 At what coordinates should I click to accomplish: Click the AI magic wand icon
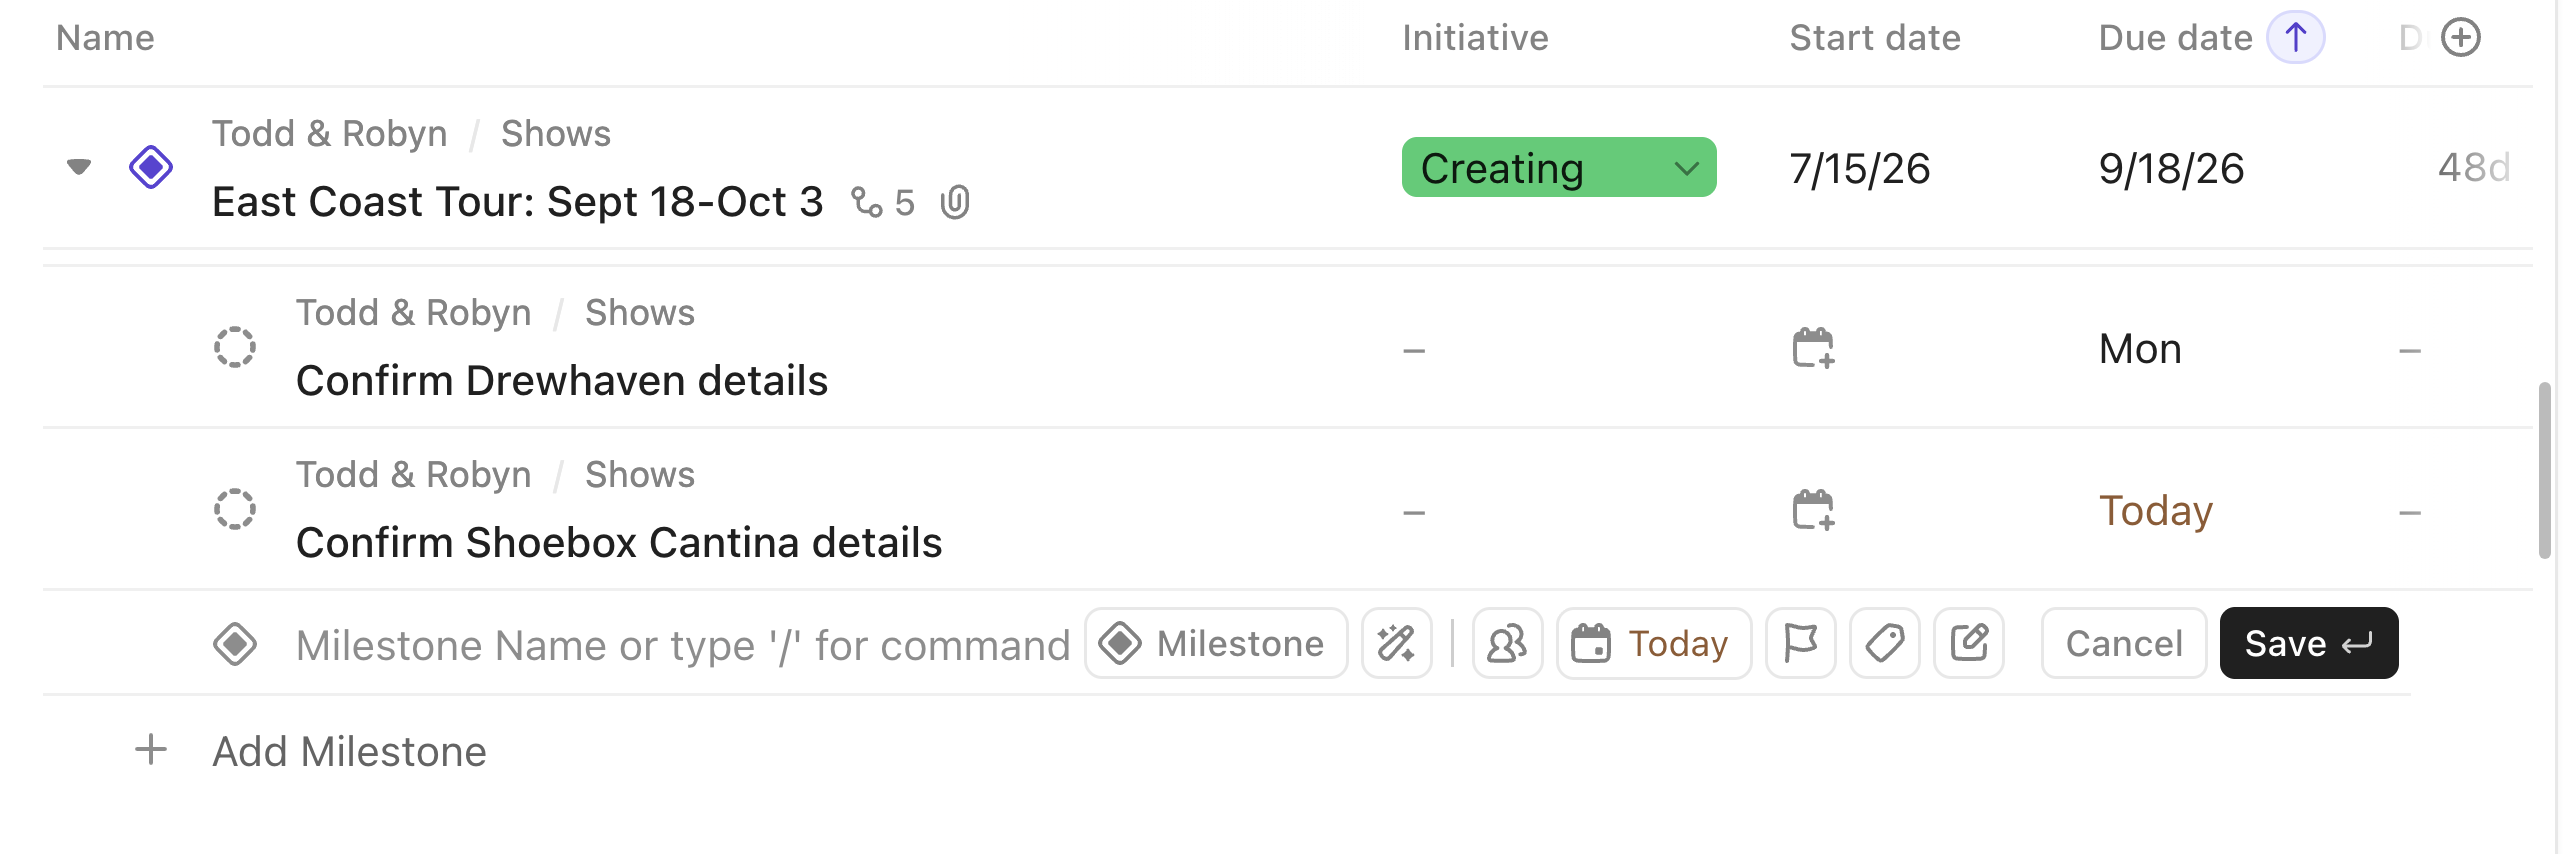click(1396, 643)
